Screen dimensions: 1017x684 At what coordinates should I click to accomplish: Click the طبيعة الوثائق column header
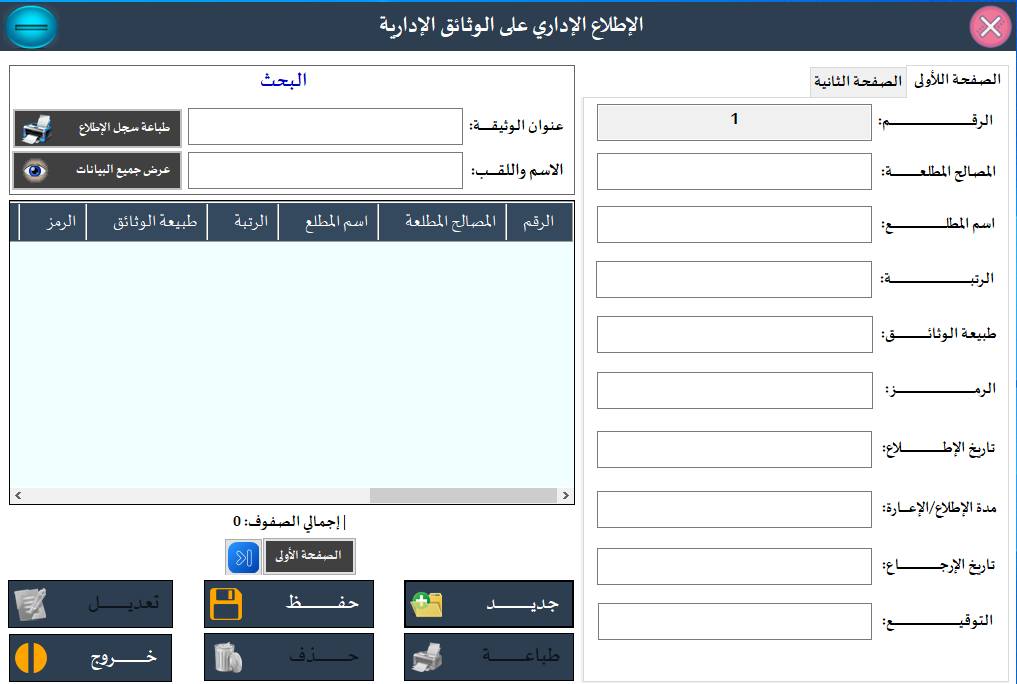tap(146, 223)
